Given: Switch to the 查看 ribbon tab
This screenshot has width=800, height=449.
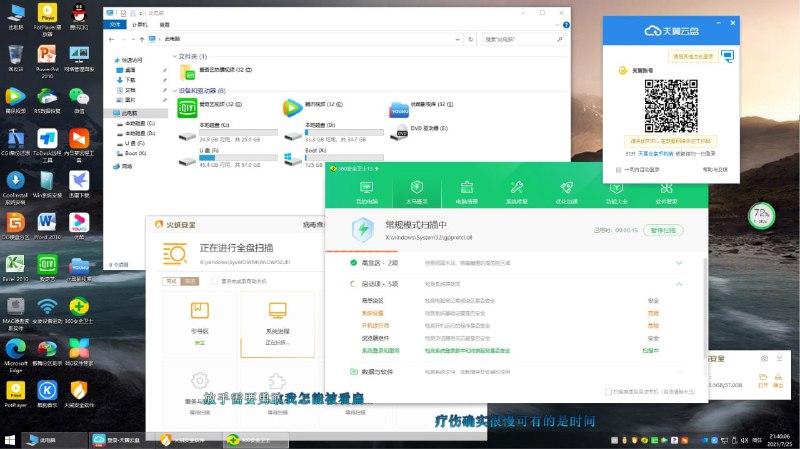Looking at the screenshot, I should pyautogui.click(x=164, y=24).
